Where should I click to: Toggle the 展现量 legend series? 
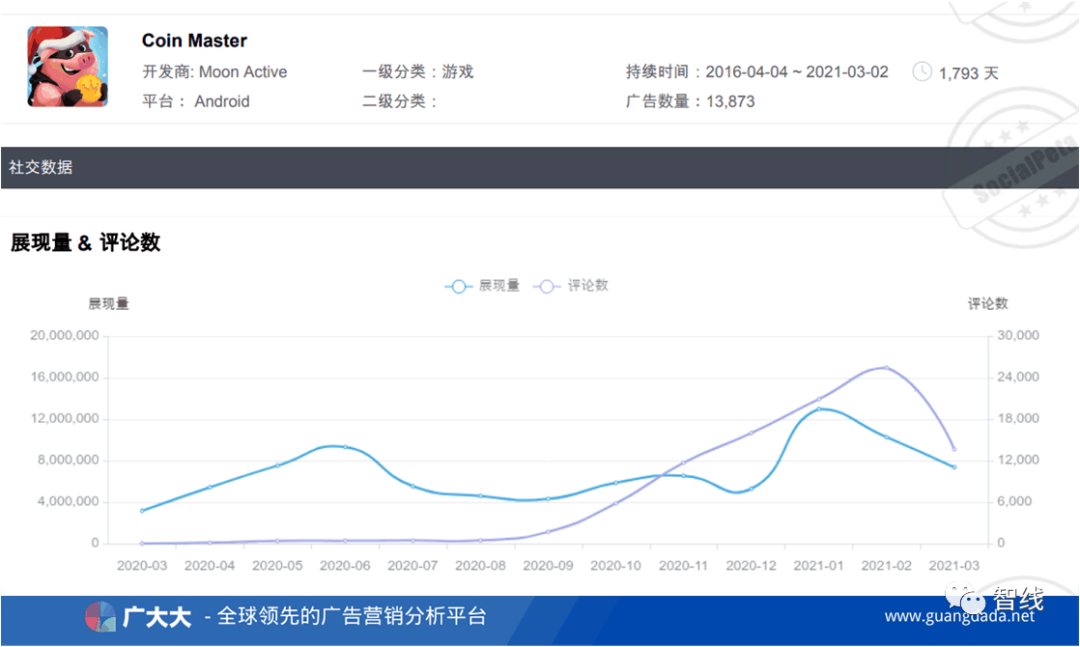483,286
